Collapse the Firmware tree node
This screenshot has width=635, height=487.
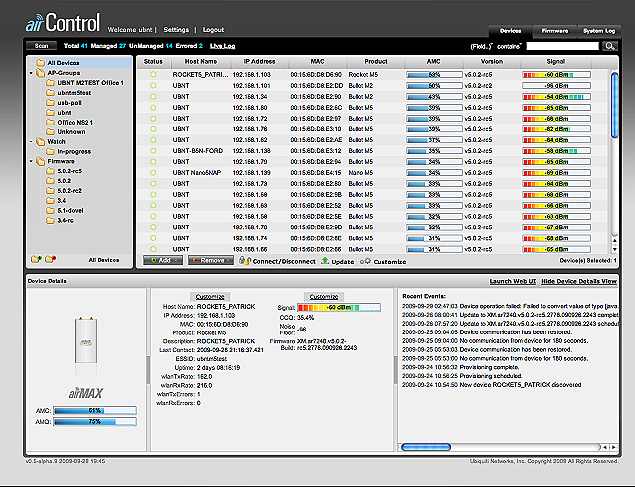pyautogui.click(x=31, y=161)
